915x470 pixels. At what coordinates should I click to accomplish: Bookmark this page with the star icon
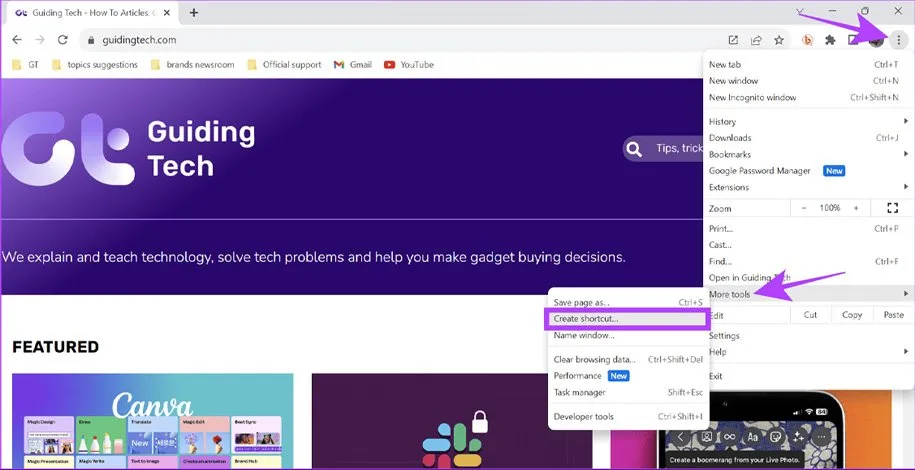tap(779, 40)
